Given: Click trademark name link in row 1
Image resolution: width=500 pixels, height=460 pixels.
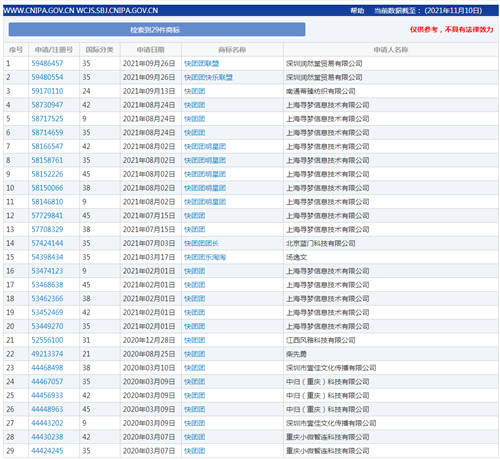Looking at the screenshot, I should pos(201,63).
